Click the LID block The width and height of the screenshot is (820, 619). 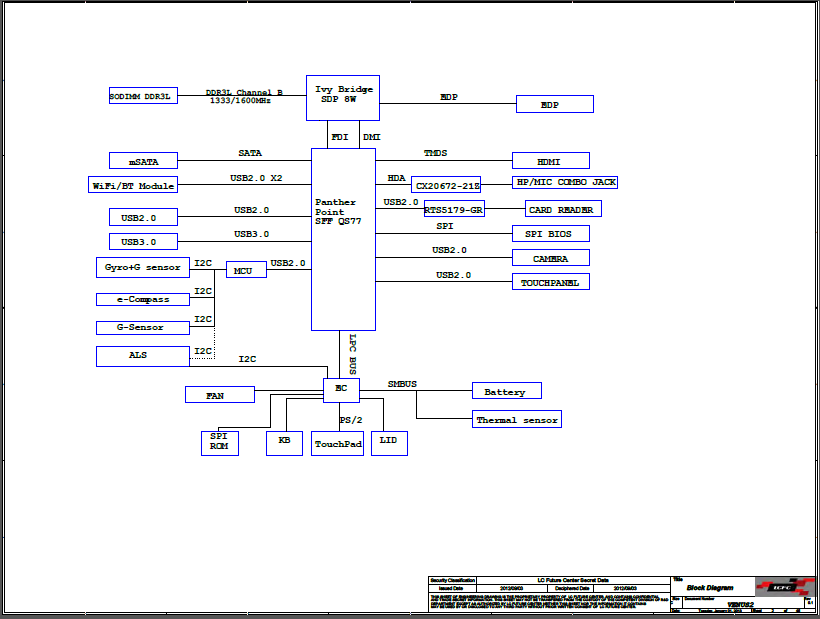(389, 443)
